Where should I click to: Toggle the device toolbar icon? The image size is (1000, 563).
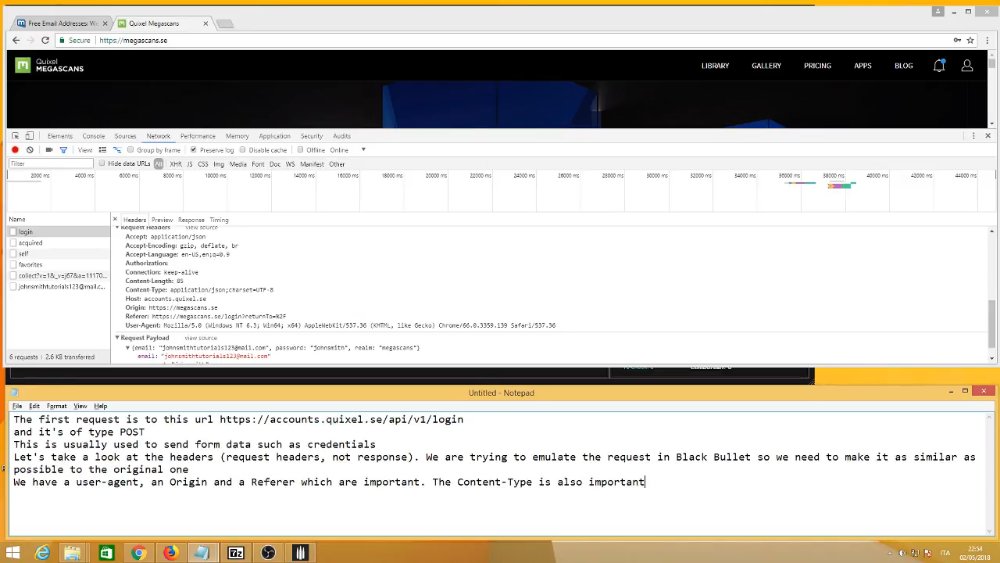click(x=29, y=136)
